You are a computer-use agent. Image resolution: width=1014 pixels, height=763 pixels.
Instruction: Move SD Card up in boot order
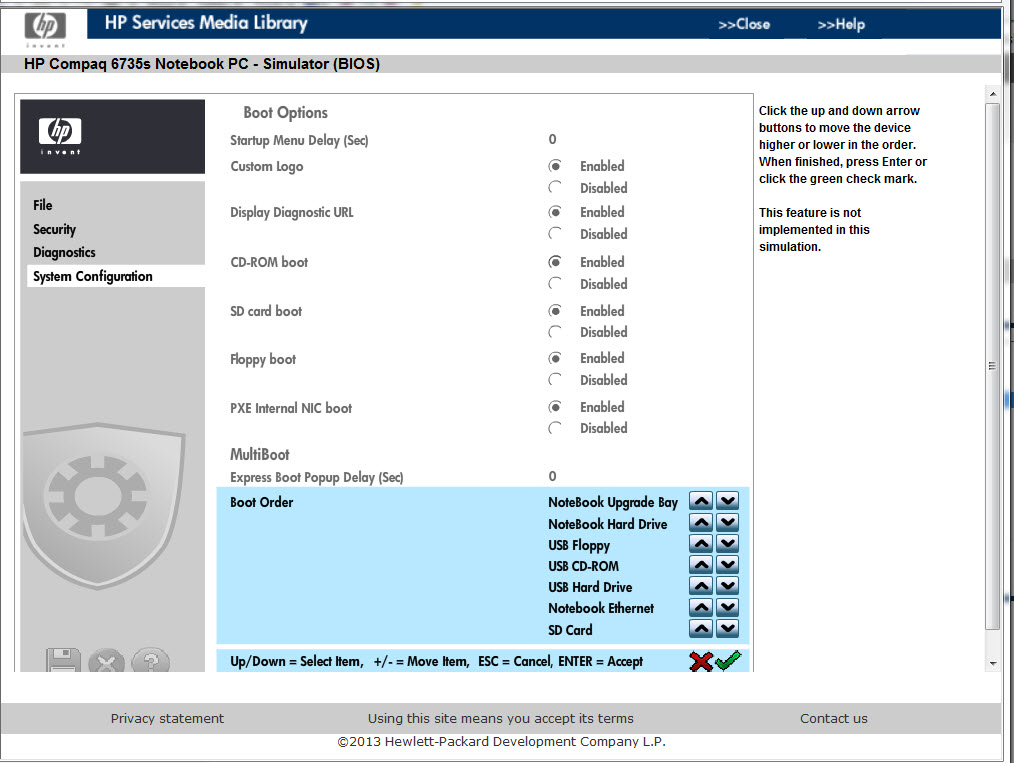coord(701,629)
